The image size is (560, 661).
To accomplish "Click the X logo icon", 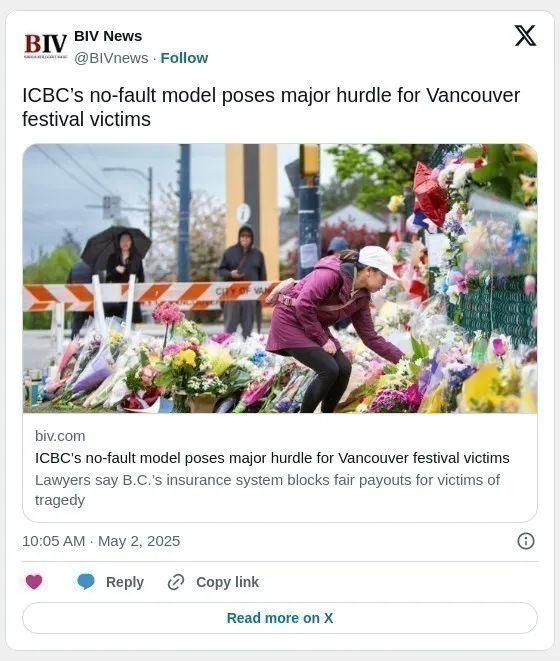I will click(x=525, y=35).
